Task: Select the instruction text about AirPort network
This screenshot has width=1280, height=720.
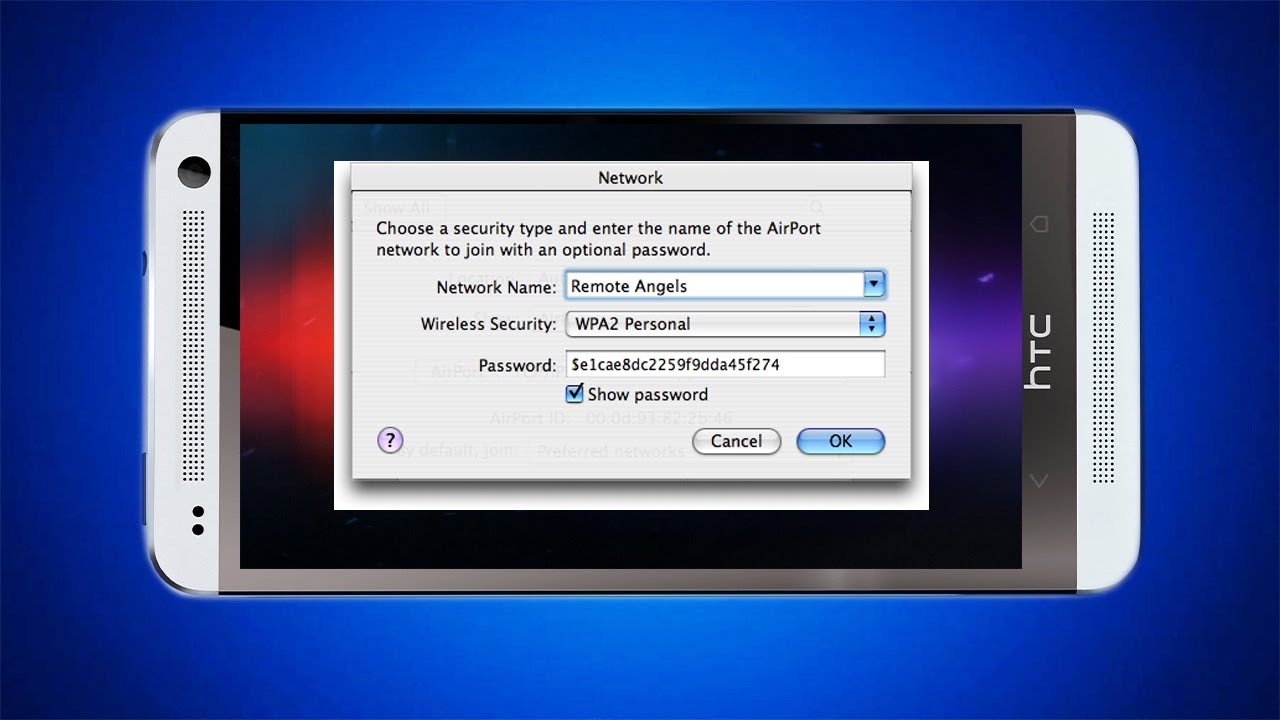Action: tap(598, 239)
